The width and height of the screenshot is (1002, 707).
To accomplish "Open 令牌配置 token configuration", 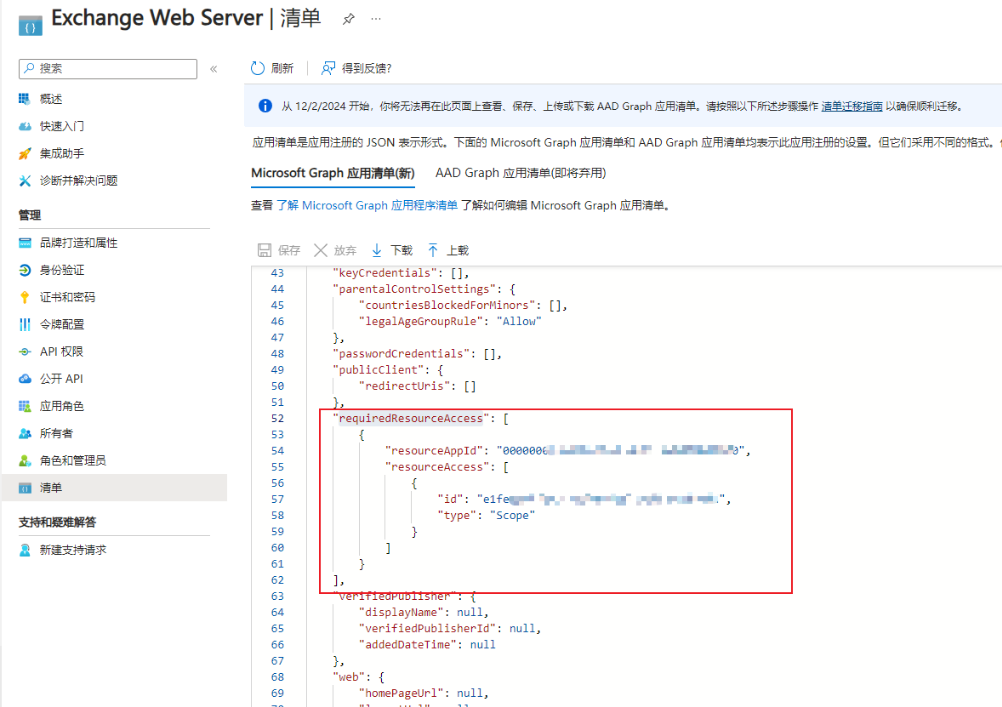I will pyautogui.click(x=61, y=324).
